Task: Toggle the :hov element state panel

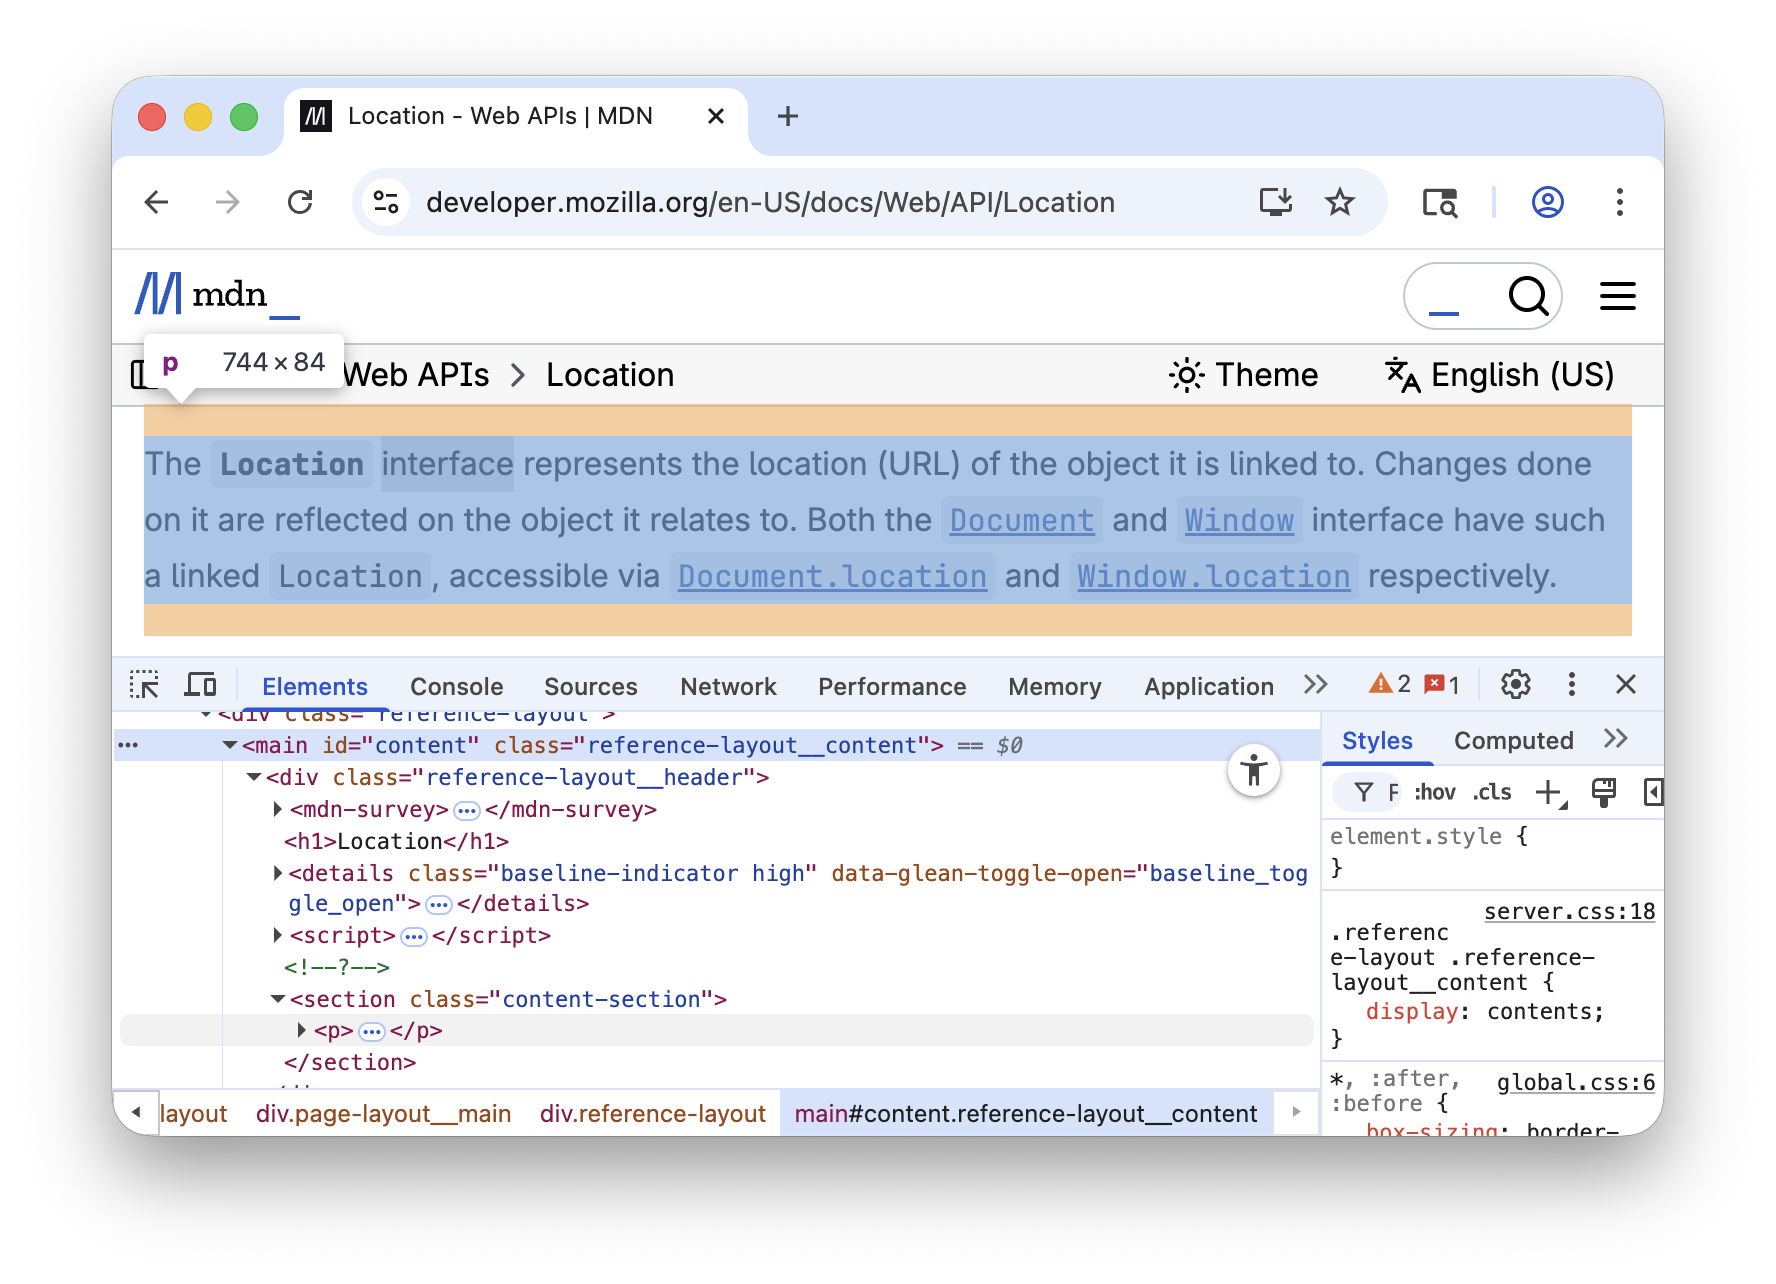Action: pyautogui.click(x=1434, y=793)
